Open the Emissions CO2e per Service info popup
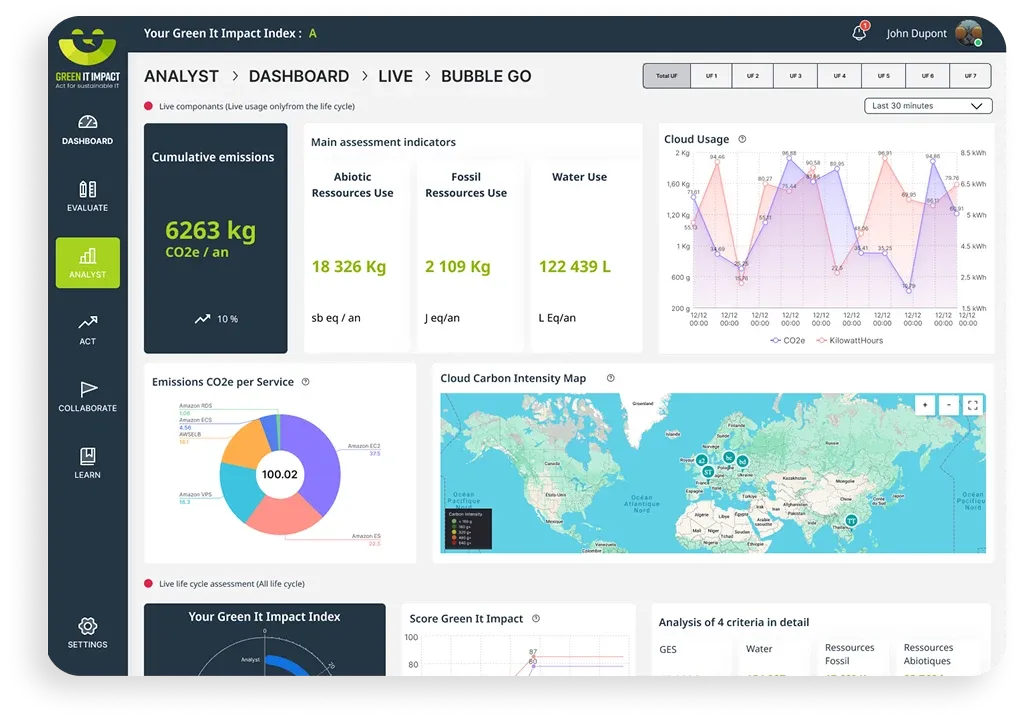Screen dimensions: 1020x719 coord(306,382)
